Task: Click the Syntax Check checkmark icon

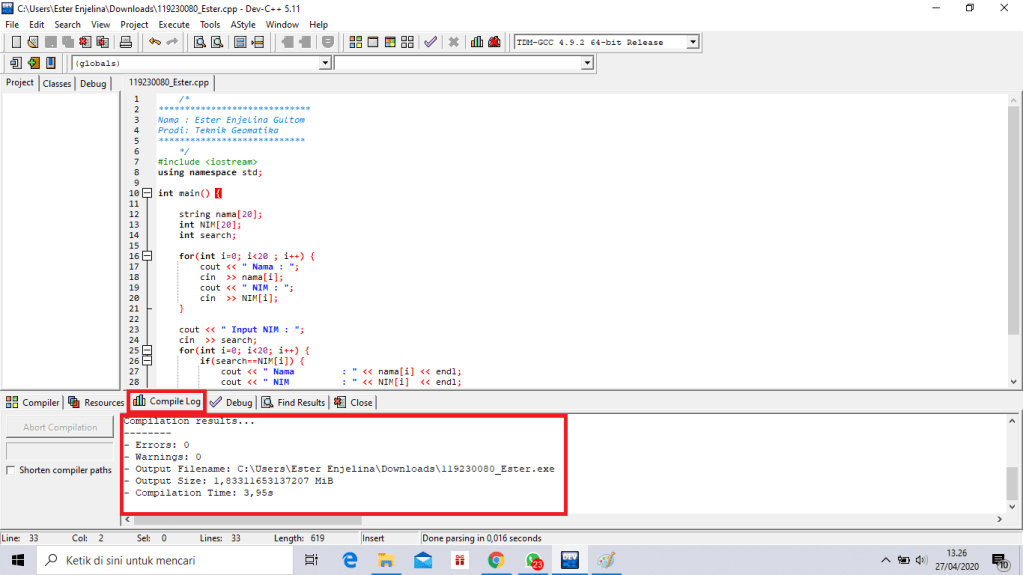Action: (430, 42)
